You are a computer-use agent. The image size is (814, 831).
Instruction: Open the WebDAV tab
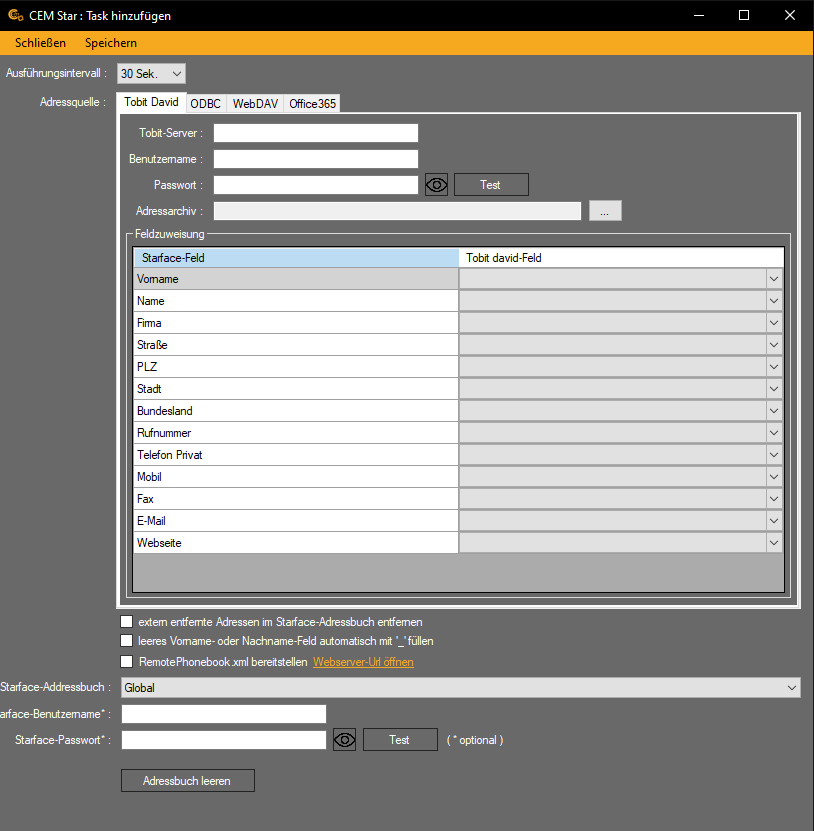255,103
